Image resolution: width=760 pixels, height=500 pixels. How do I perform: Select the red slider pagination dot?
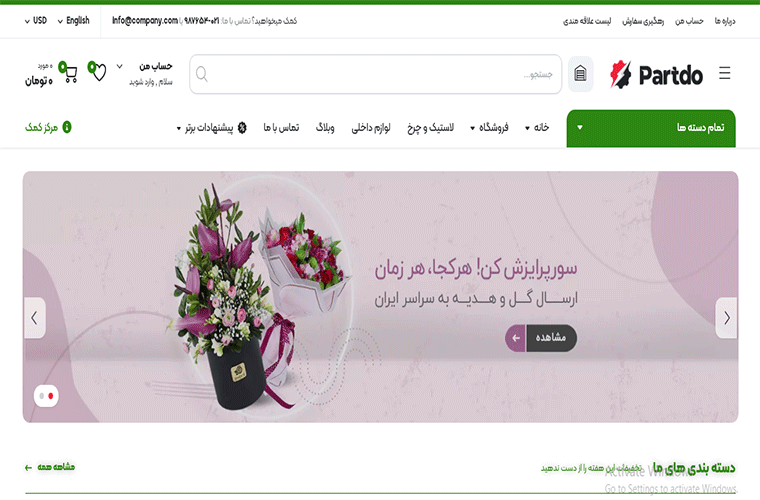tap(51, 396)
